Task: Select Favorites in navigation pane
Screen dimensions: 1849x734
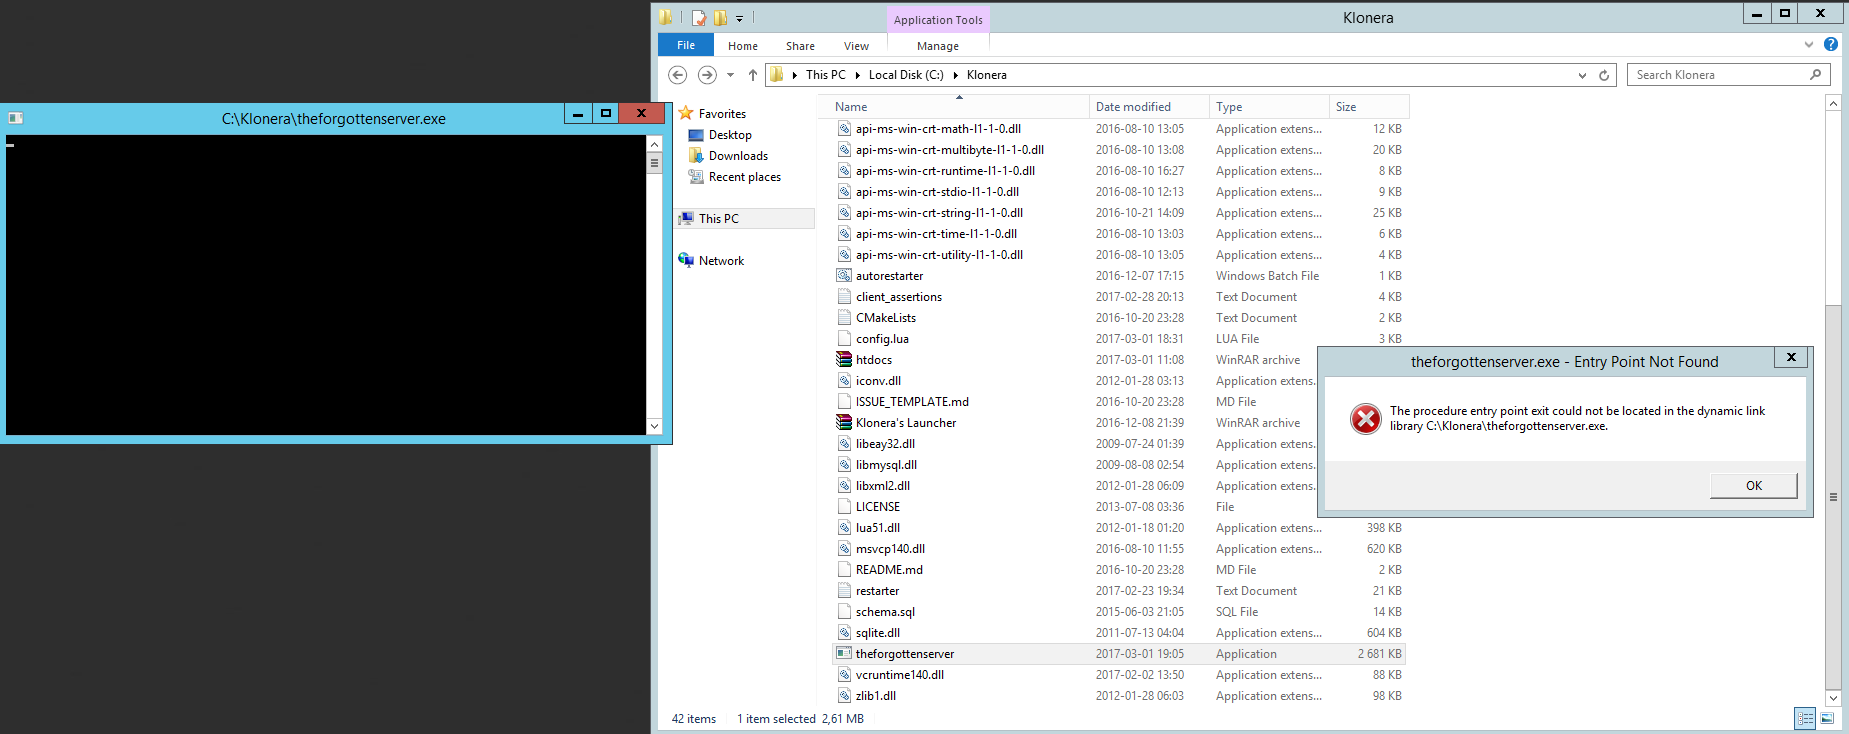Action: [x=722, y=114]
